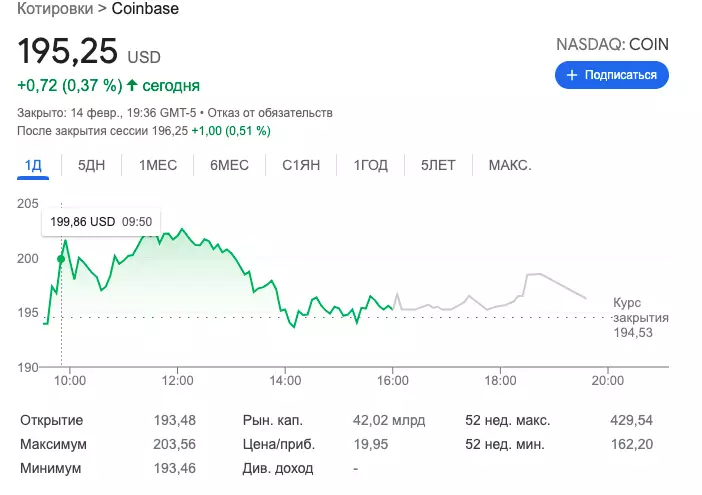Image resolution: width=702 pixels, height=495 pixels.
Task: Switch to the 1ГОД chart tab
Action: point(370,165)
